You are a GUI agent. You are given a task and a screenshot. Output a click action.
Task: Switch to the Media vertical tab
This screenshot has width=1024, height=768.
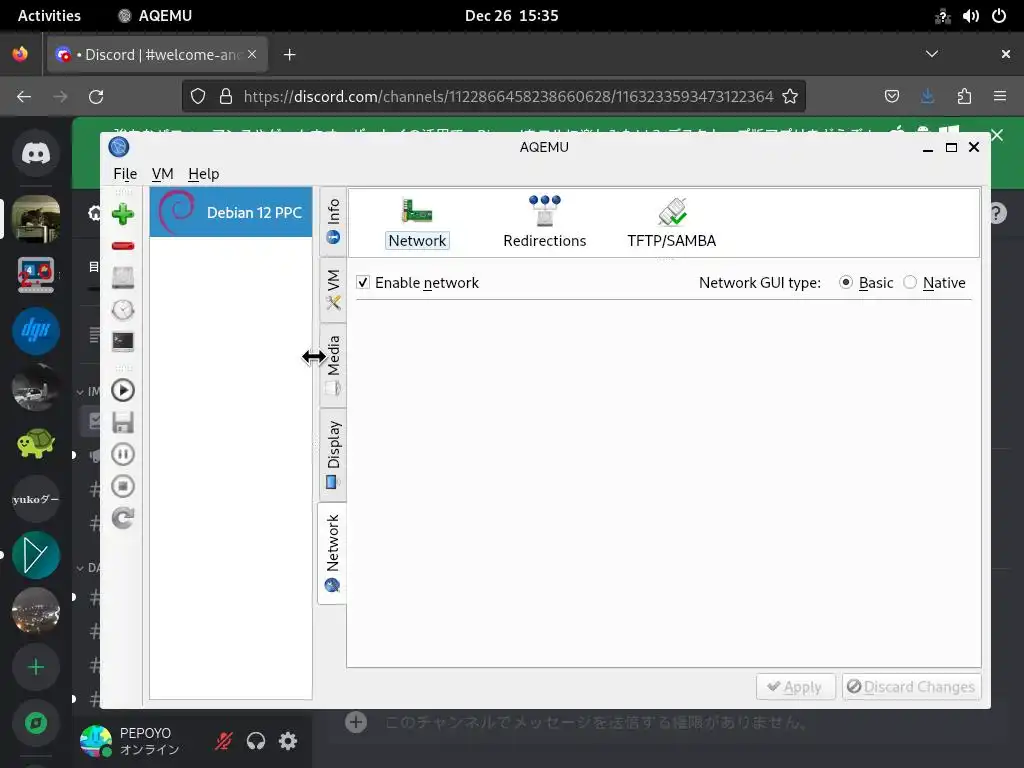click(333, 366)
